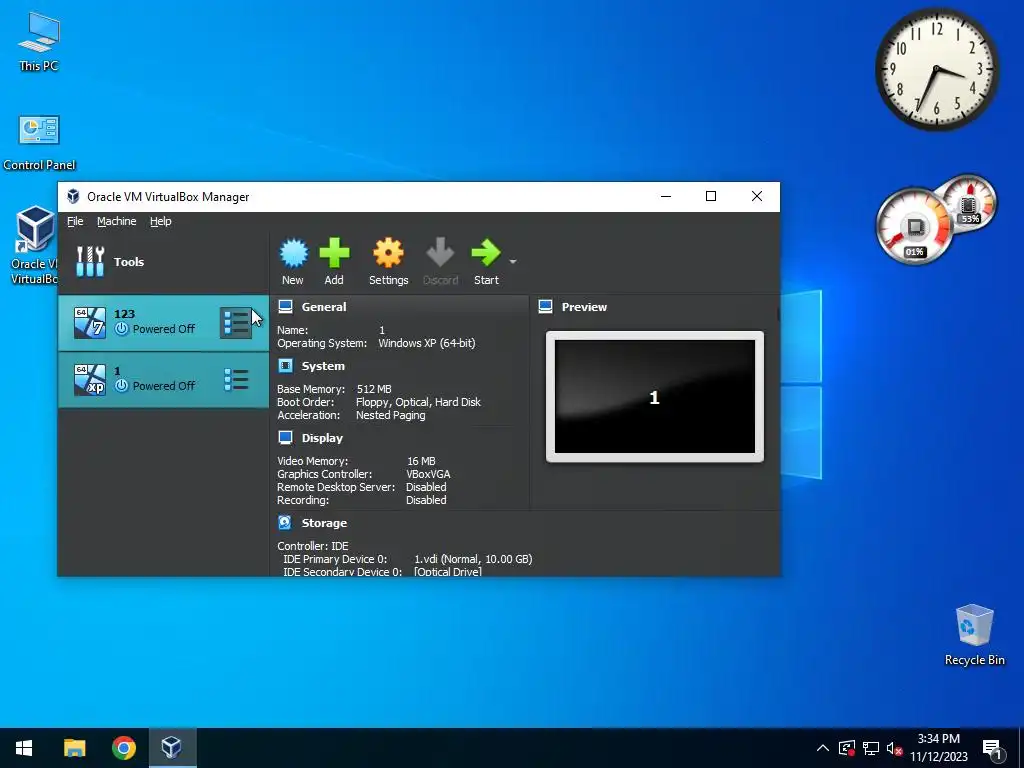
Task: Click the network tray icon
Action: (x=871, y=748)
